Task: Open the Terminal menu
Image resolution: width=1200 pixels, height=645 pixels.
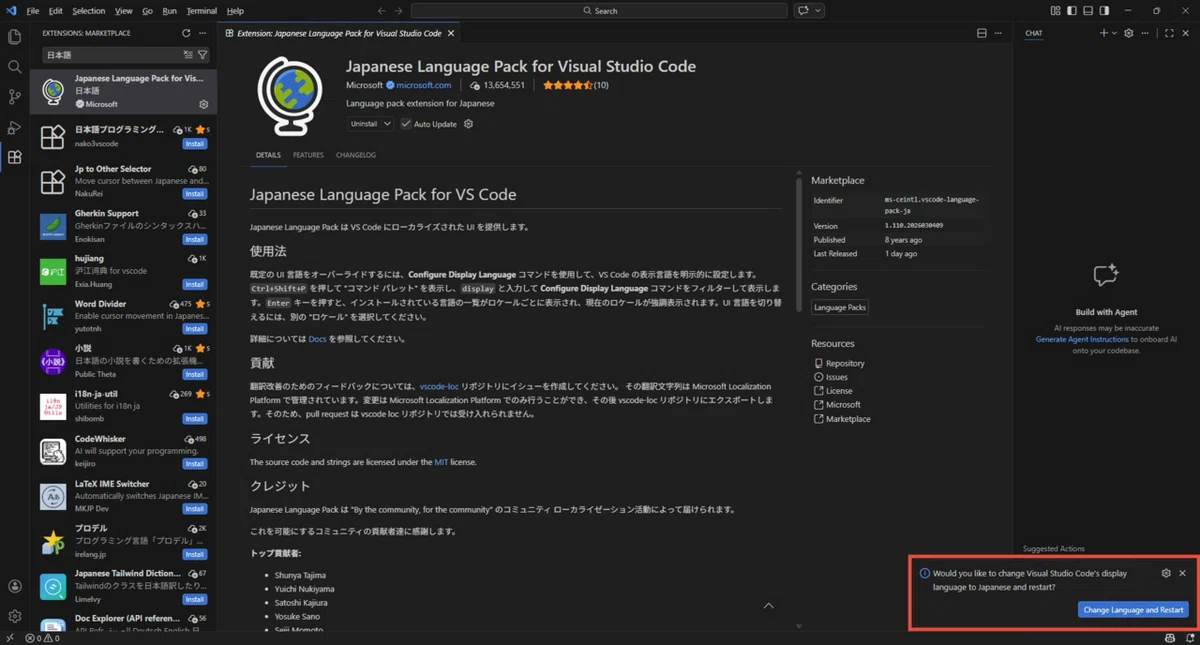Action: [201, 11]
